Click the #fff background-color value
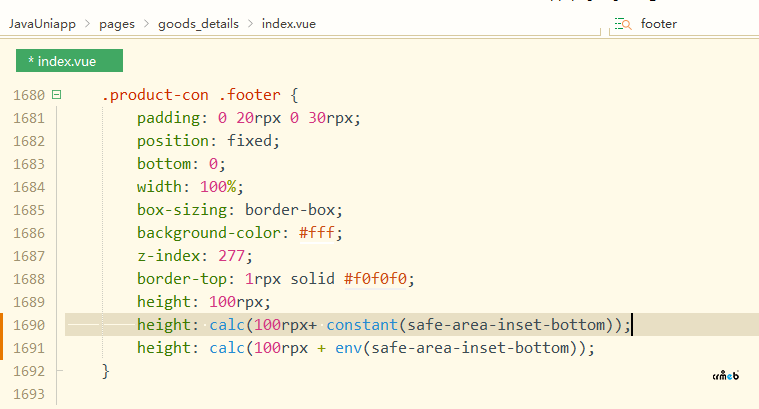Image resolution: width=759 pixels, height=409 pixels. 322,233
